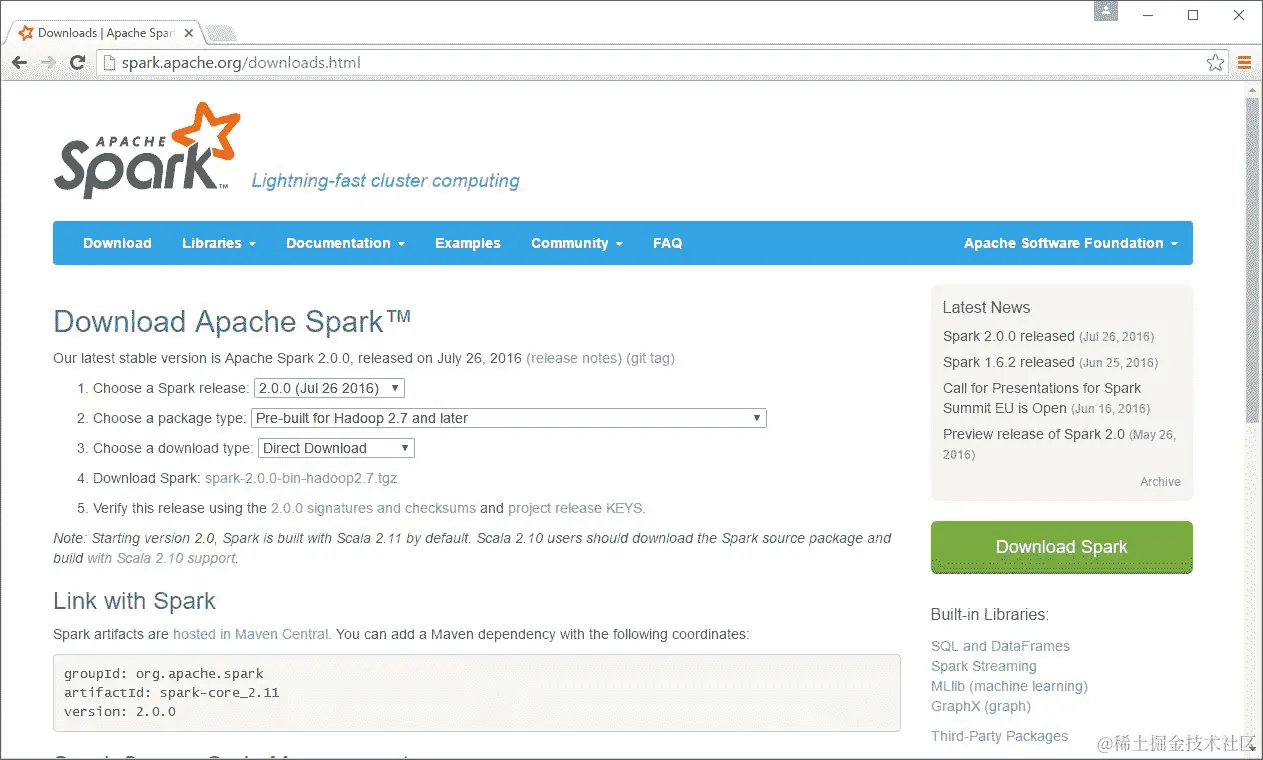Open Spark 2.0.0 released news item
1263x760 pixels.
tap(1009, 336)
